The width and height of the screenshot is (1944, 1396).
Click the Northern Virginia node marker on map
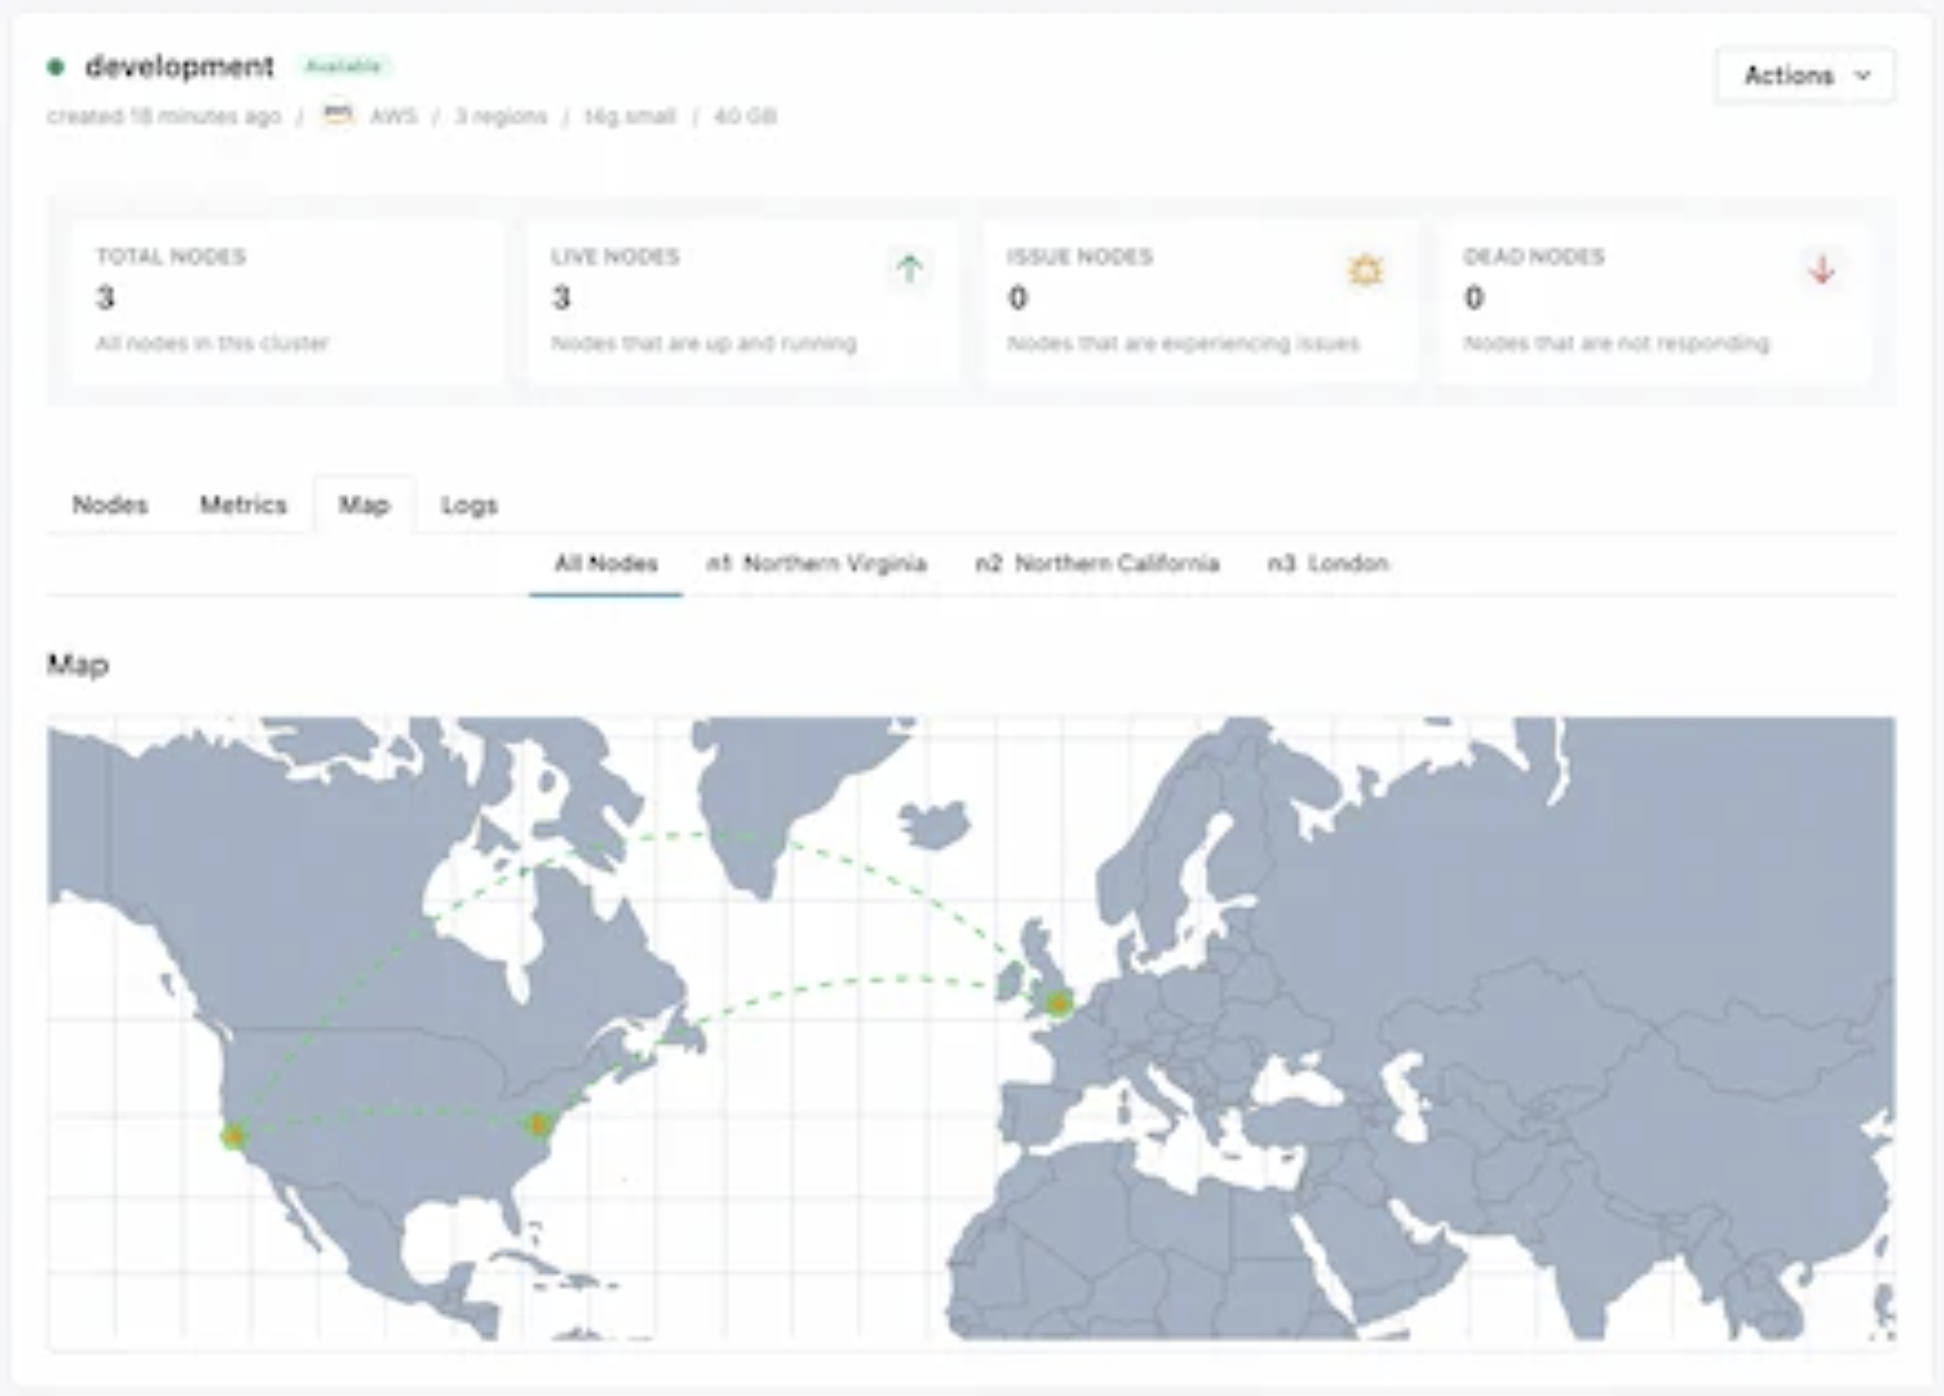click(x=539, y=1125)
